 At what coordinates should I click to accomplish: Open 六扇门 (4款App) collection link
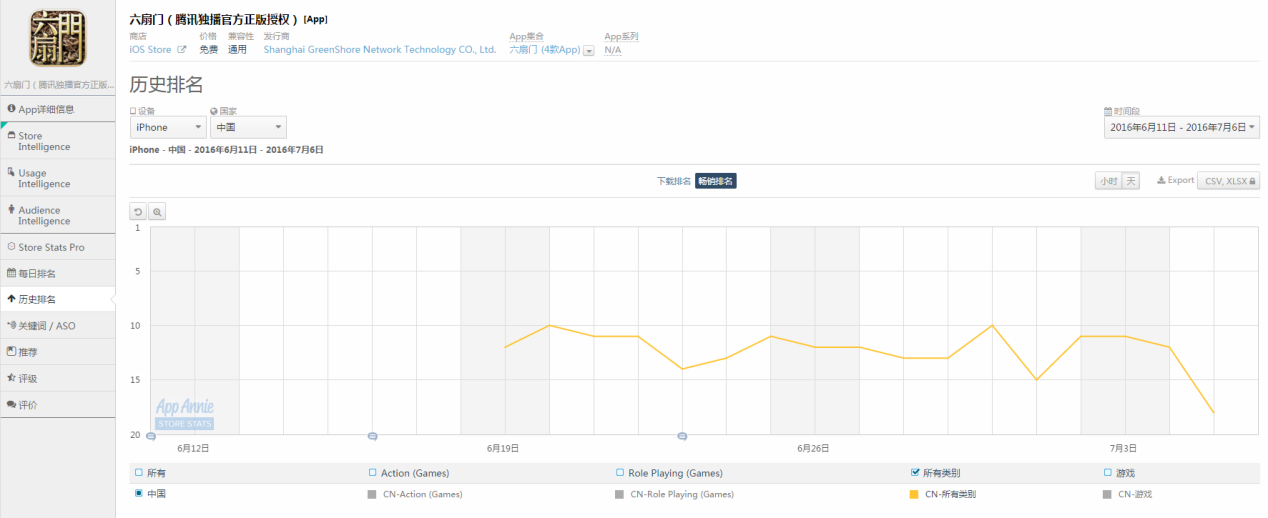pos(545,49)
